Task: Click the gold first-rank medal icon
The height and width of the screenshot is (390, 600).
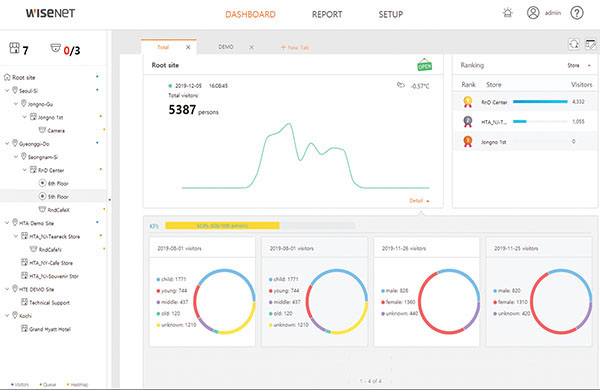Action: coord(468,102)
